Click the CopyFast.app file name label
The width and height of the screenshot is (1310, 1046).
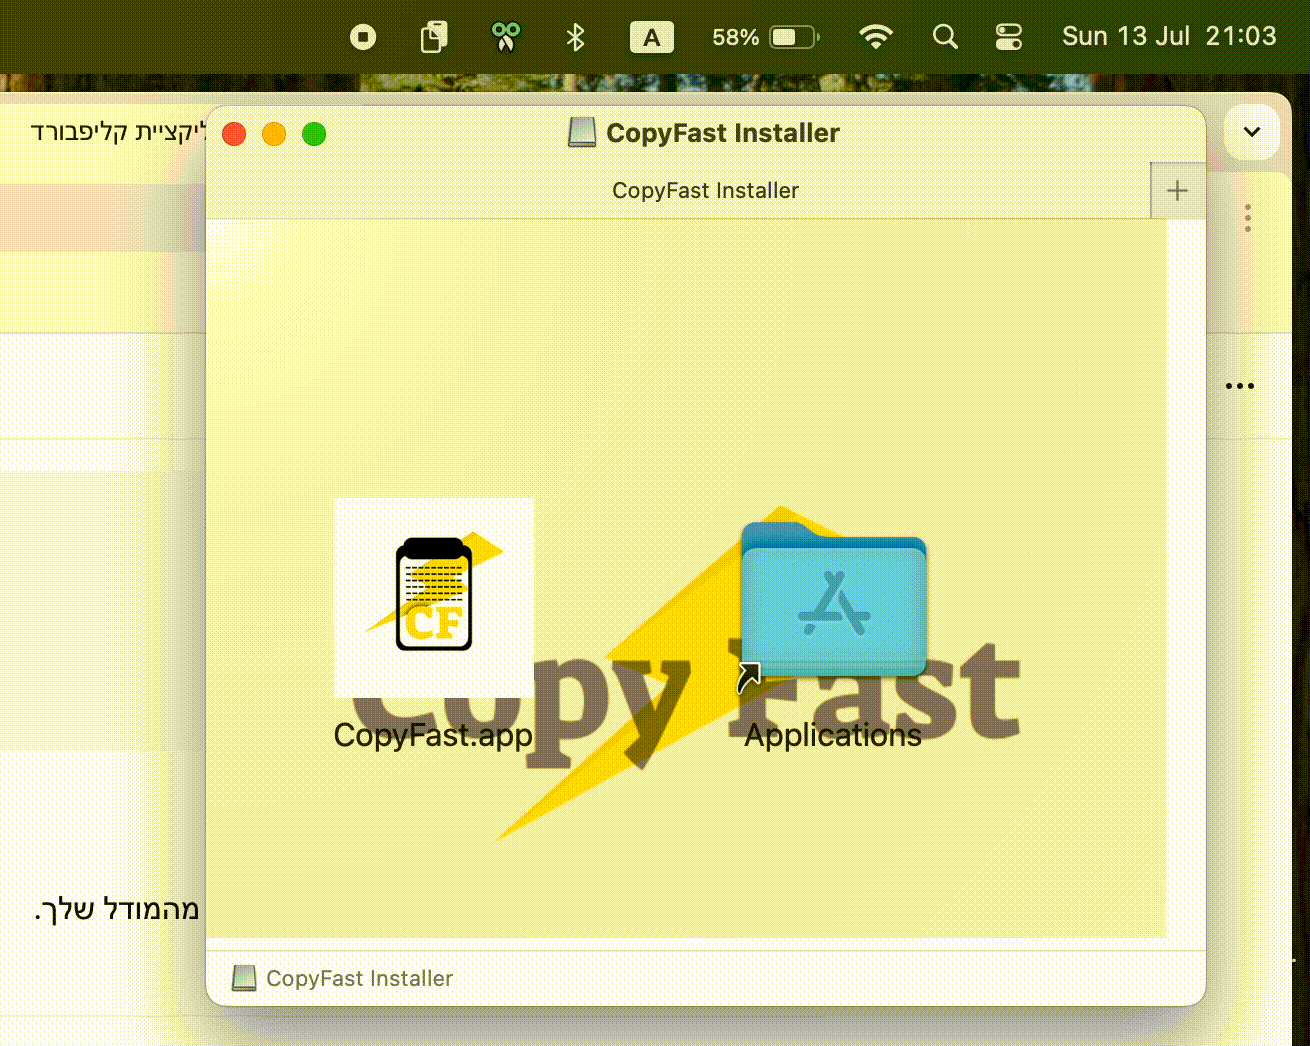(x=433, y=735)
